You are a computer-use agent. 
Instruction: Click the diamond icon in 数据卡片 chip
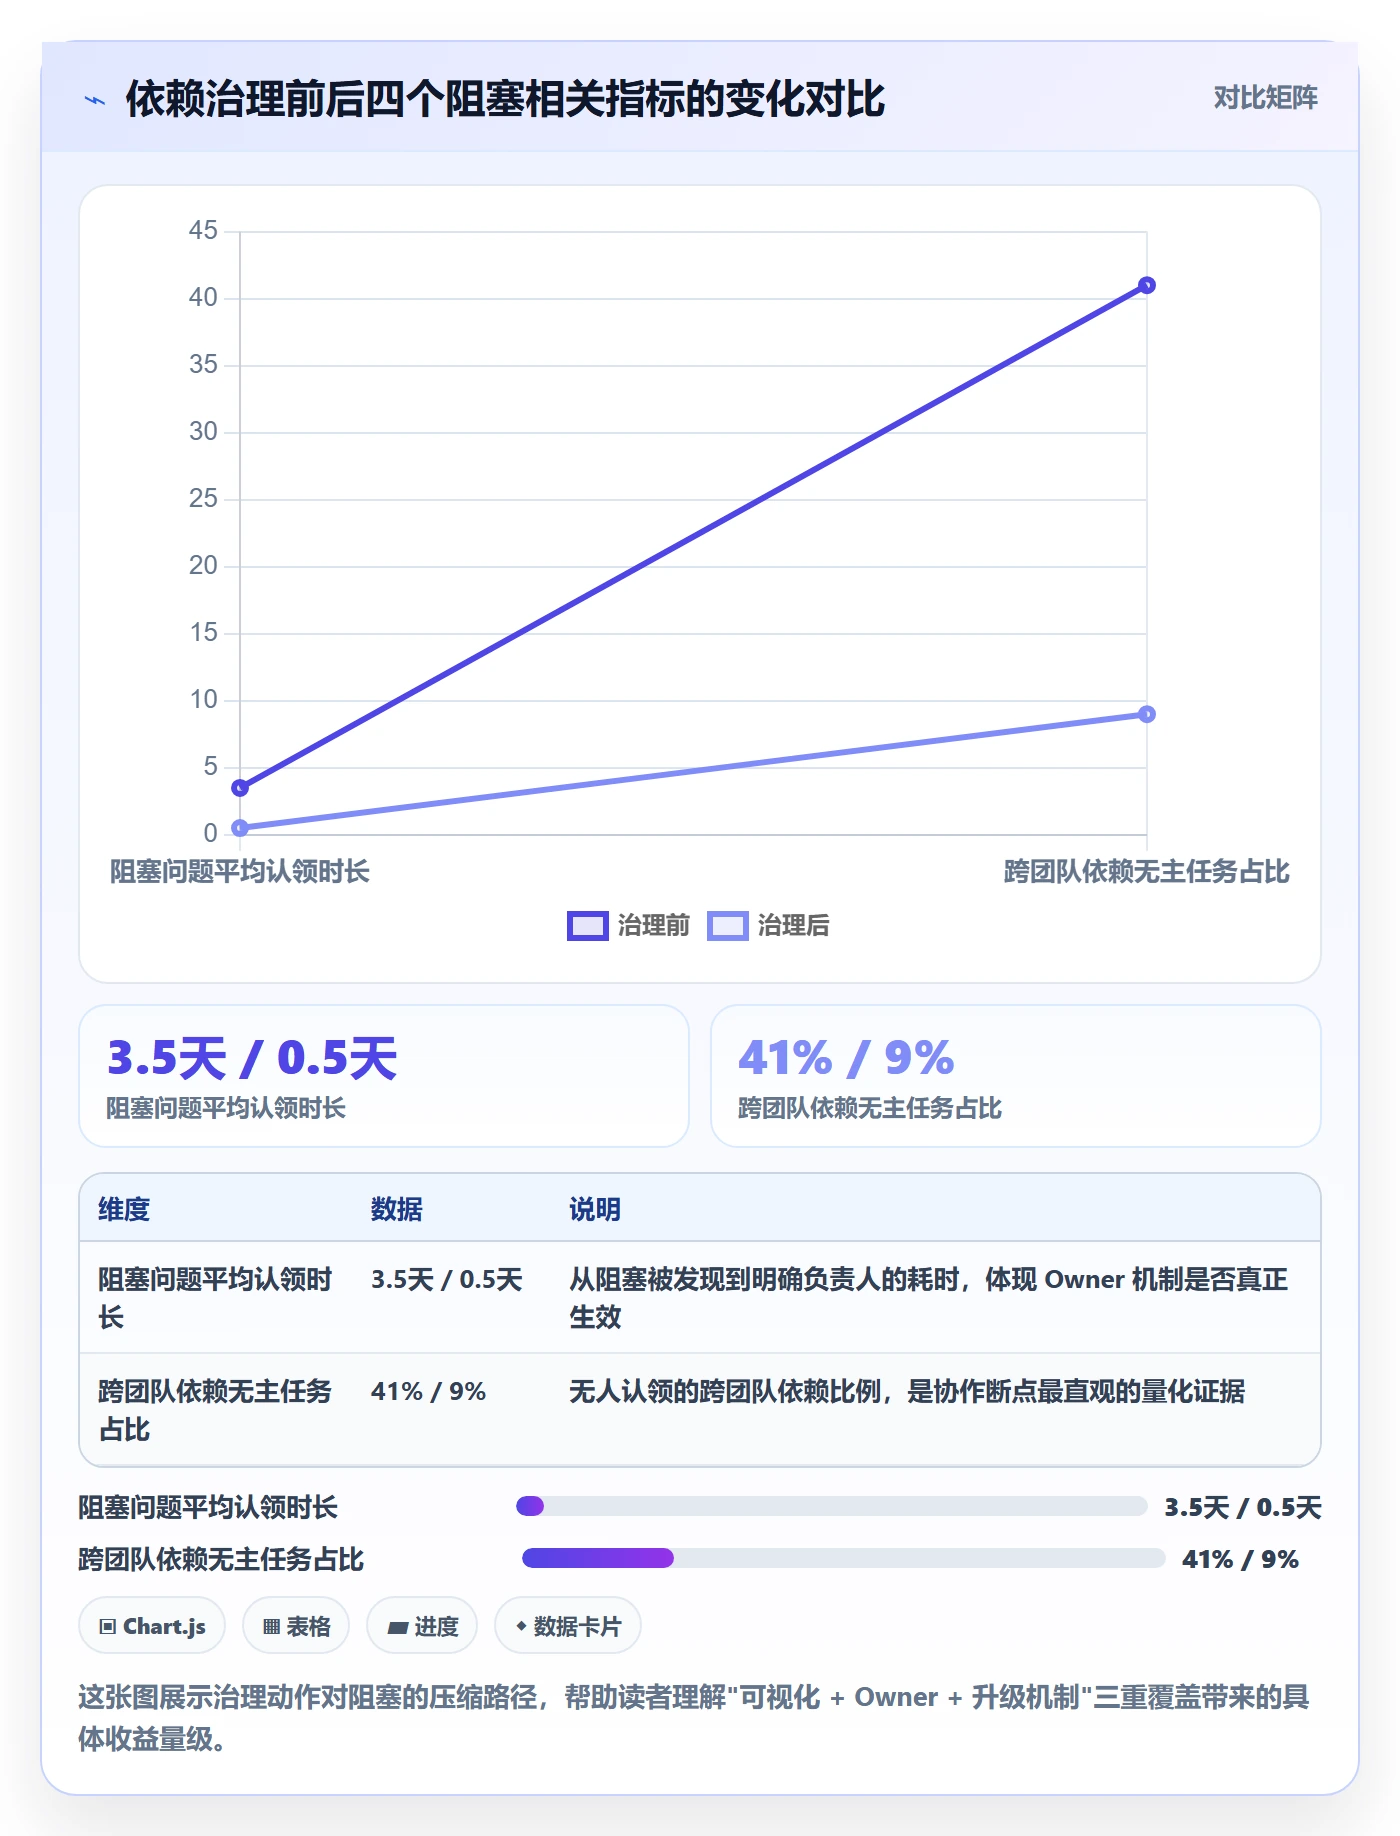coord(521,1626)
